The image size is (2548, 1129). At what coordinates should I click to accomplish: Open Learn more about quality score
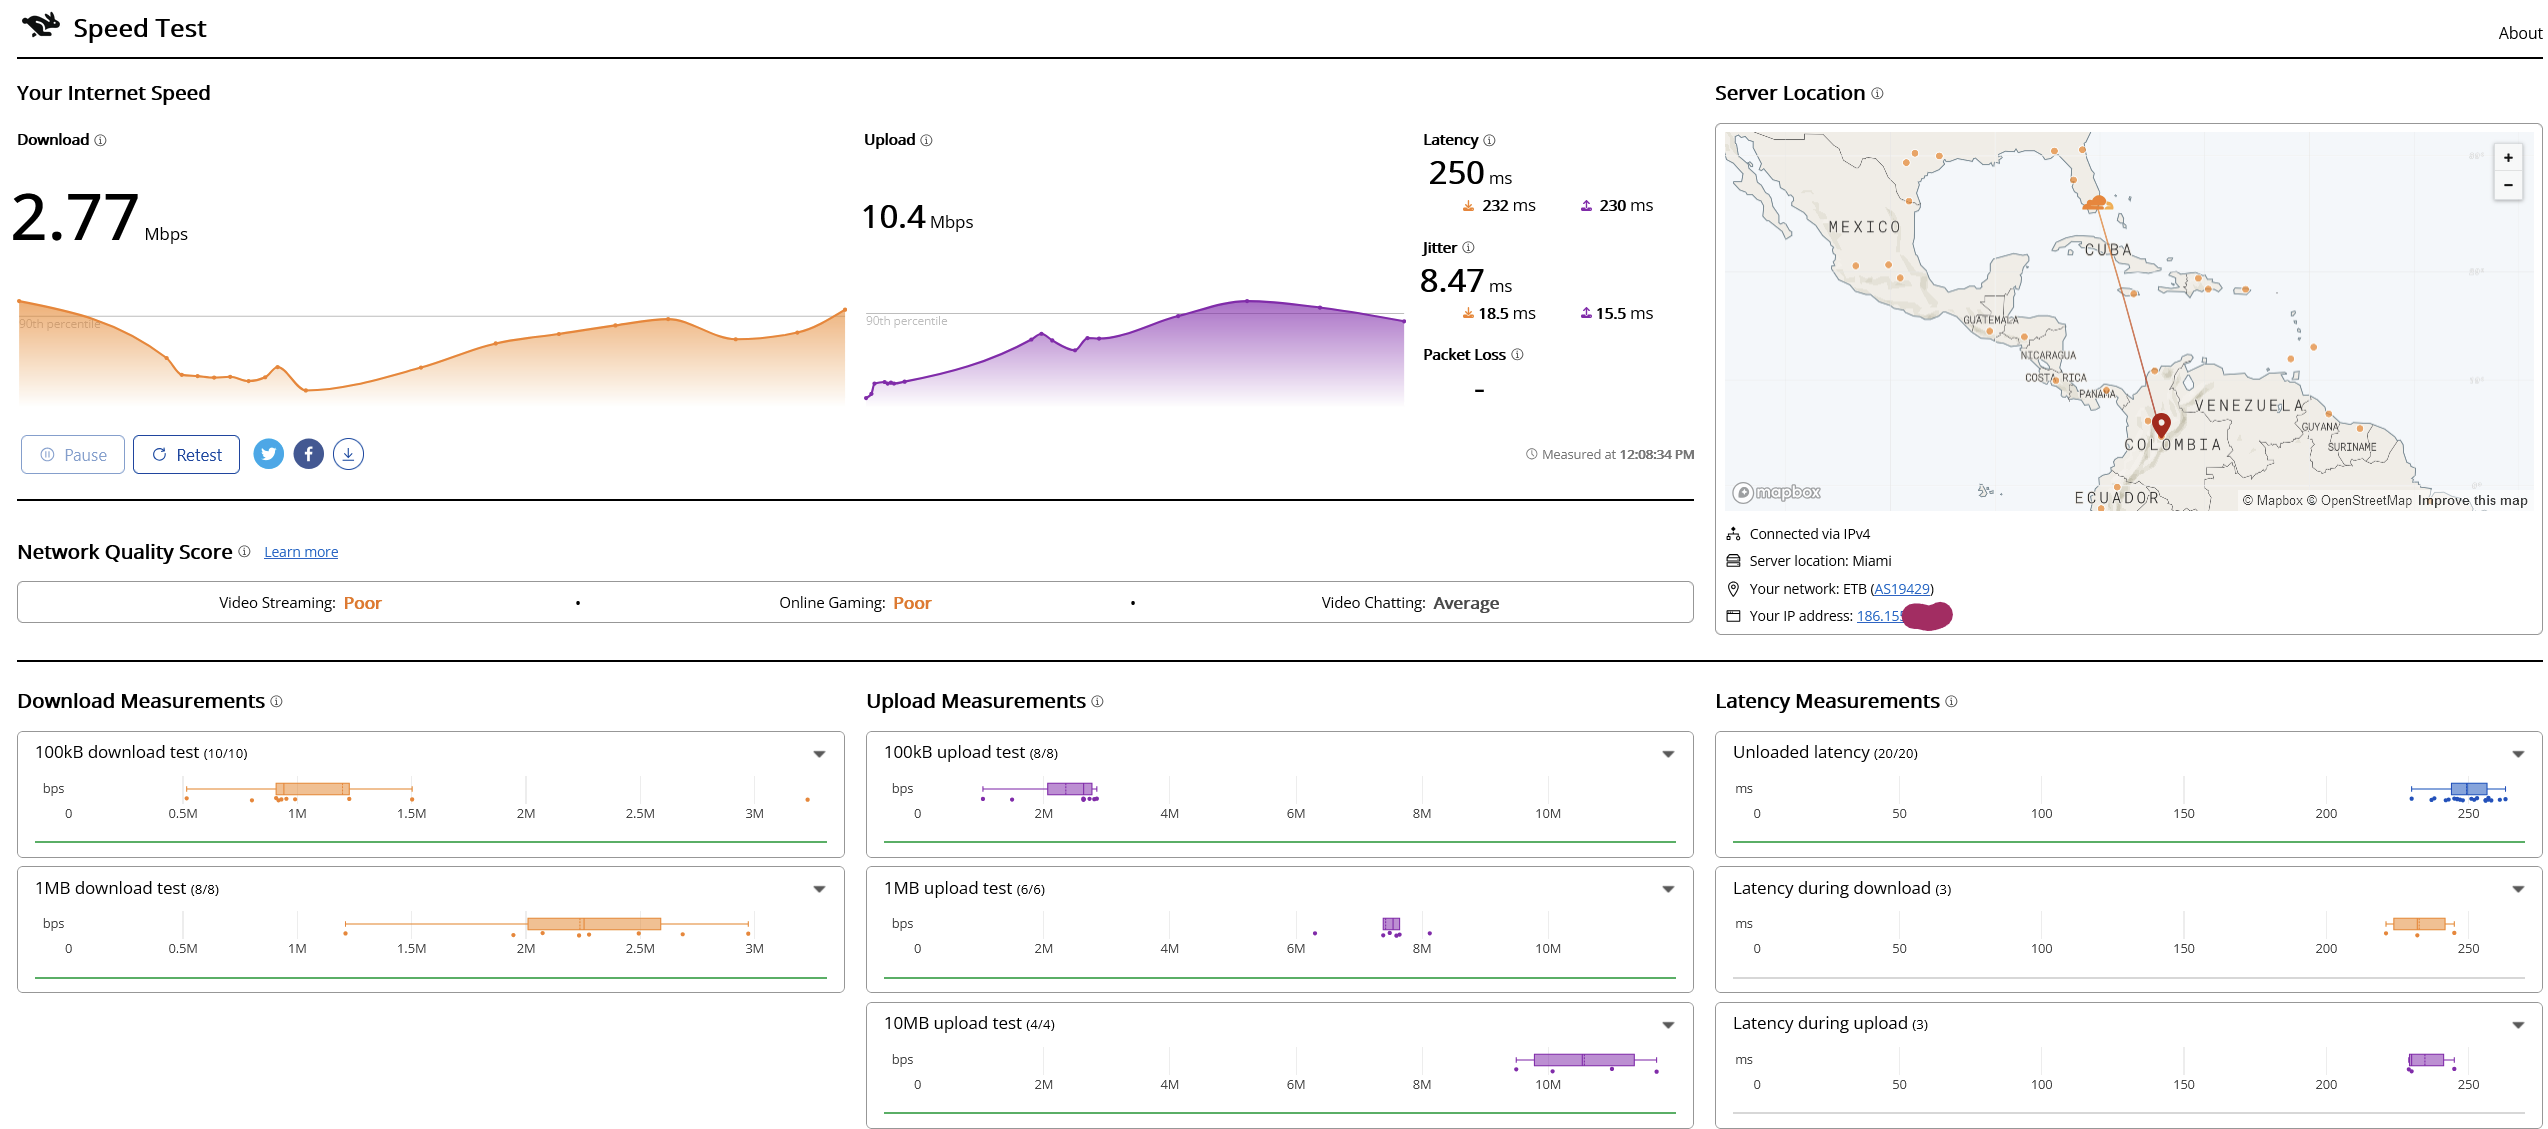(301, 552)
